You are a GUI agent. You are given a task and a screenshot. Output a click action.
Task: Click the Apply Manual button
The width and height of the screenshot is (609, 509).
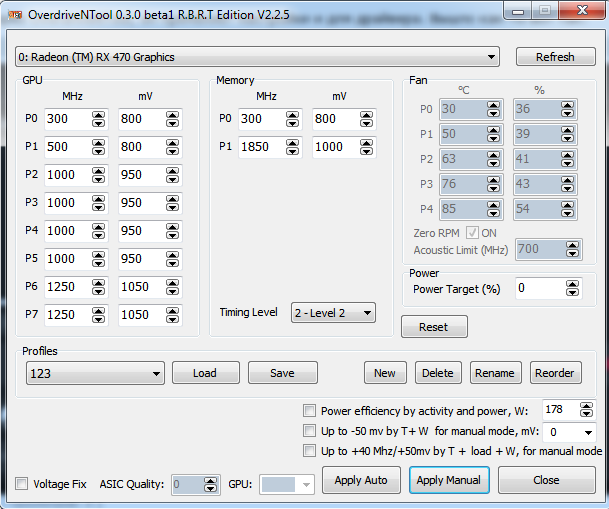pos(449,480)
